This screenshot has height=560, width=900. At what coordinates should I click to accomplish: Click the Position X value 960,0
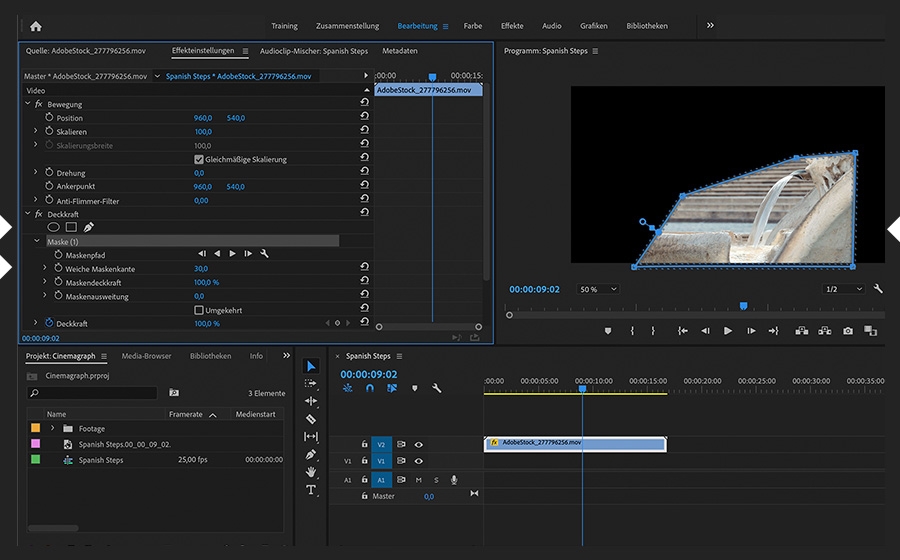pyautogui.click(x=203, y=118)
